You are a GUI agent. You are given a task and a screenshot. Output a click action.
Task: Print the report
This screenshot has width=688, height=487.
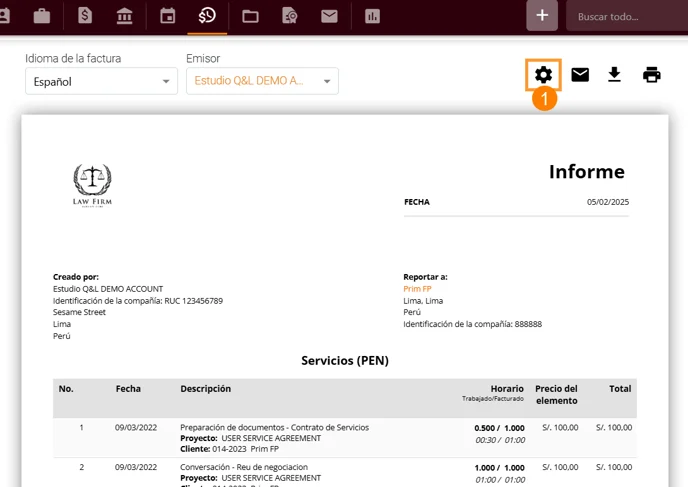(652, 75)
